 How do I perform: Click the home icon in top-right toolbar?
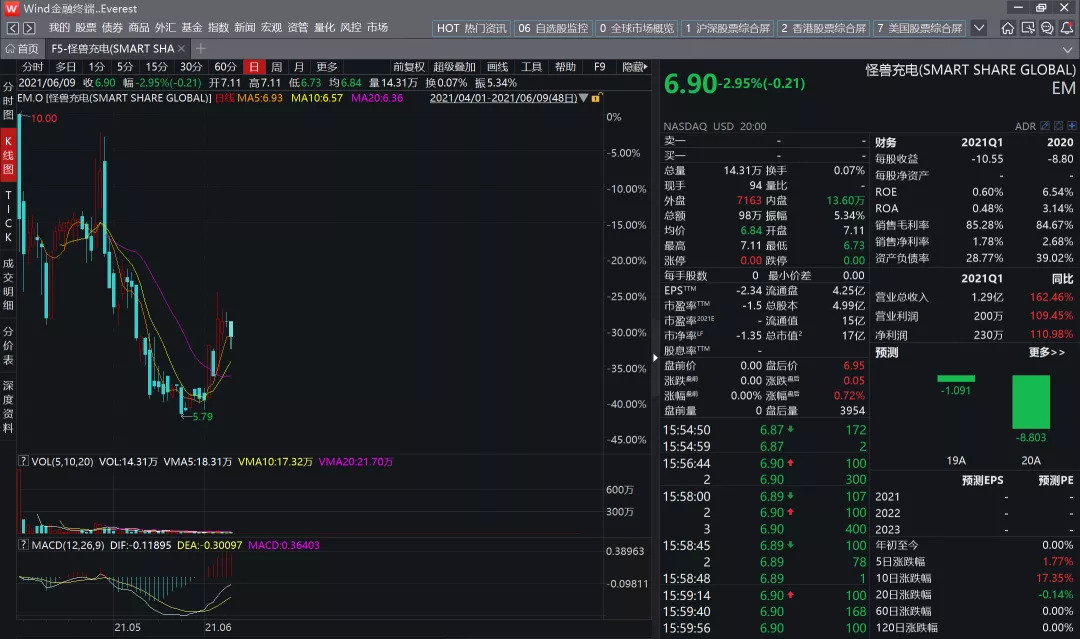pos(1008,29)
